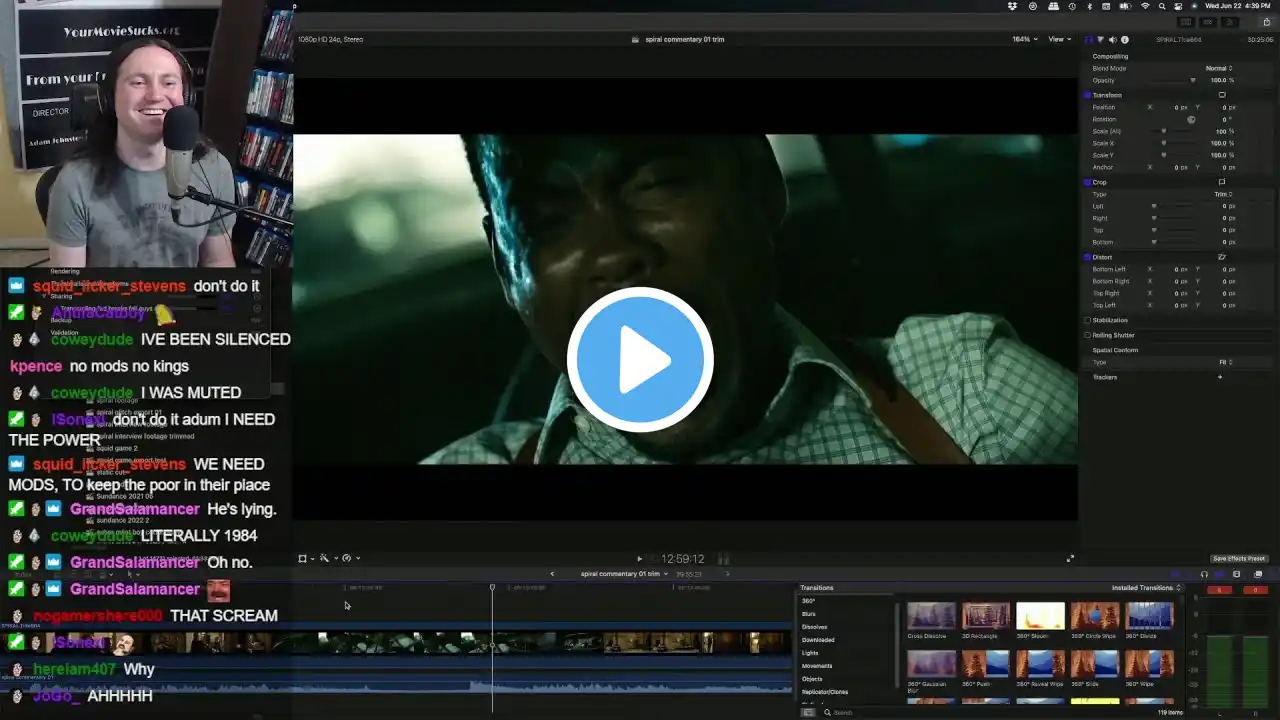Select the 360° Circle Wipe transition thumbnail
The image size is (1280, 720).
coord(1095,616)
